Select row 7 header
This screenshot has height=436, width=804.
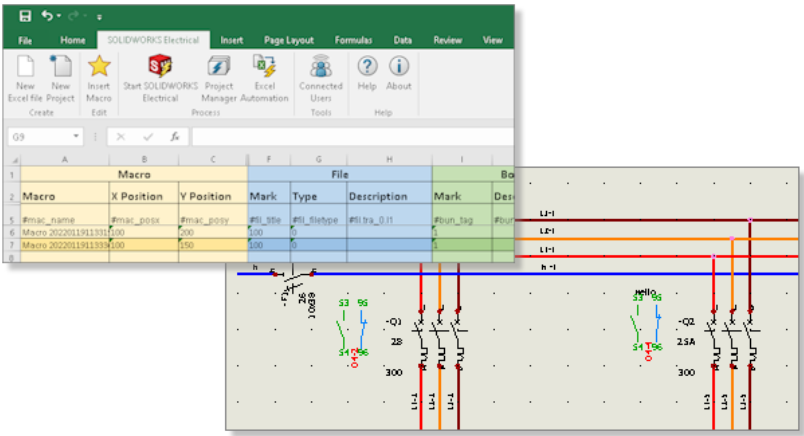[12, 245]
